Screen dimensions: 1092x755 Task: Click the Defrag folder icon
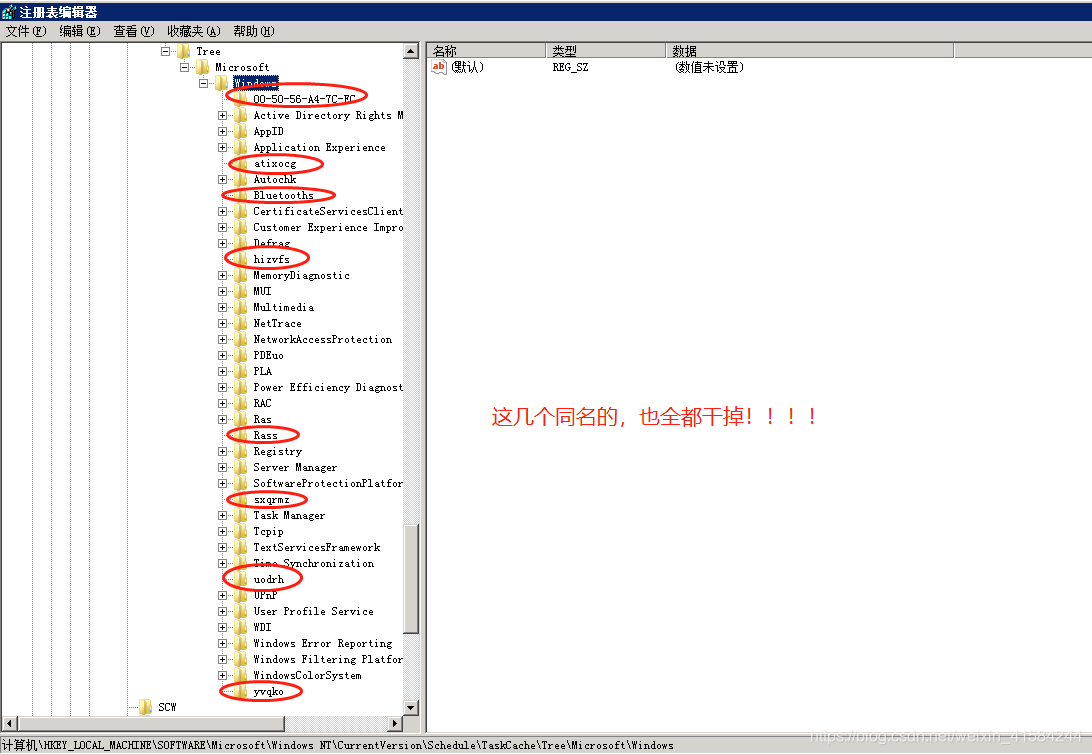[241, 243]
